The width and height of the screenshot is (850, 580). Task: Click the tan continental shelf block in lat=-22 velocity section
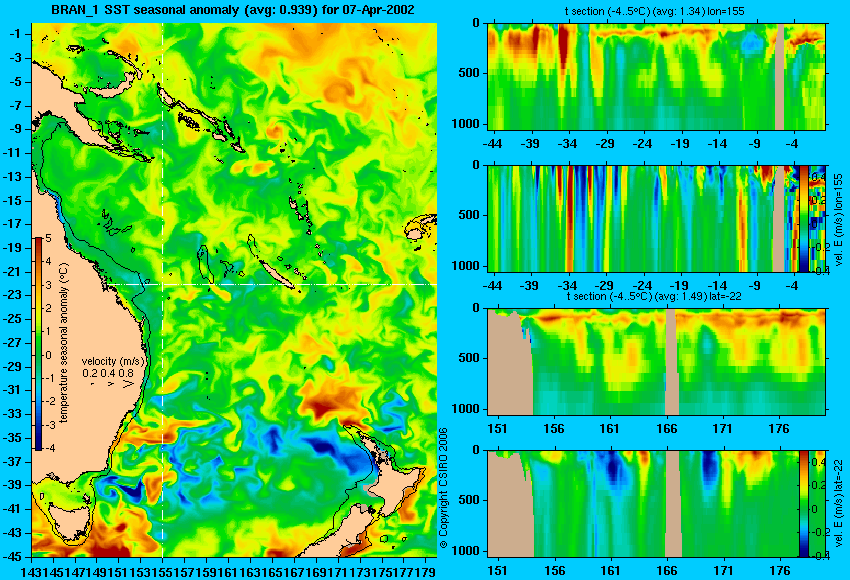click(x=510, y=507)
